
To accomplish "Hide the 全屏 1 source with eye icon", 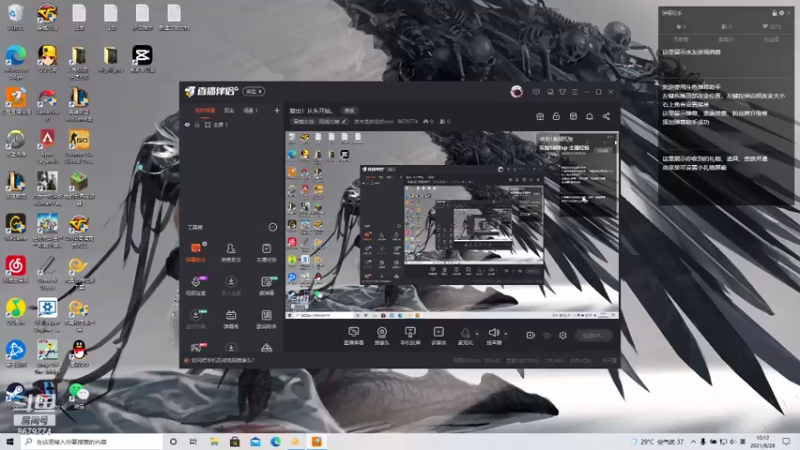I will [x=187, y=124].
